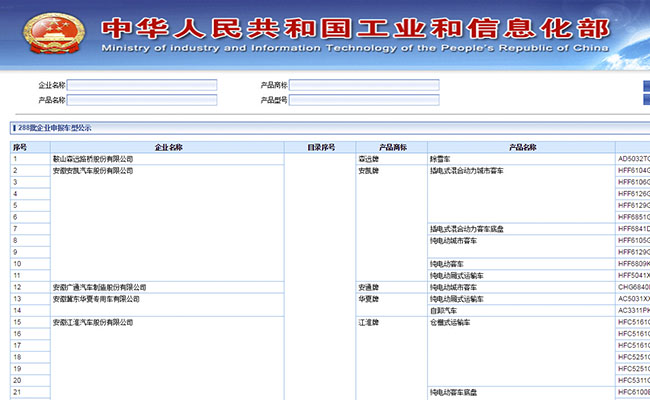Click 纯电动厢式运输车 in row 11

(x=457, y=276)
